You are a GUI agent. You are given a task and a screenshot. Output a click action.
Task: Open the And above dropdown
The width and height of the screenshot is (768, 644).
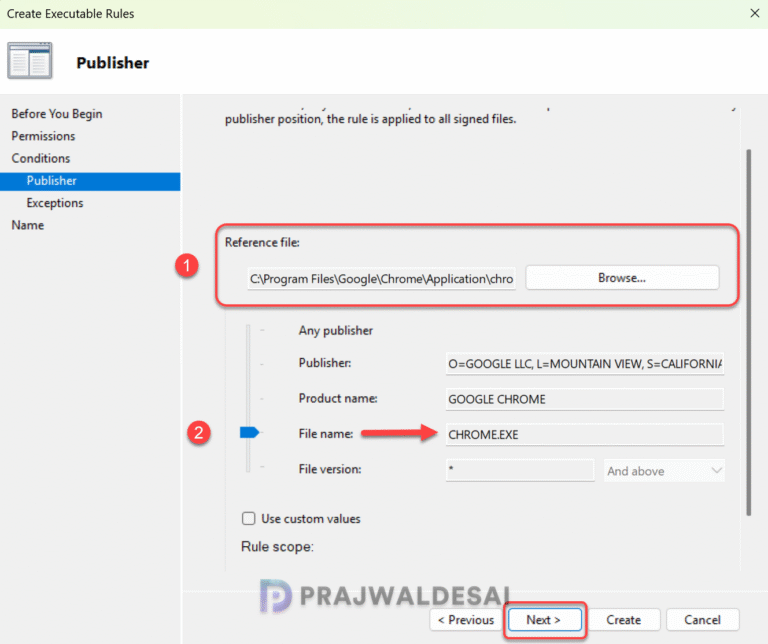(664, 471)
